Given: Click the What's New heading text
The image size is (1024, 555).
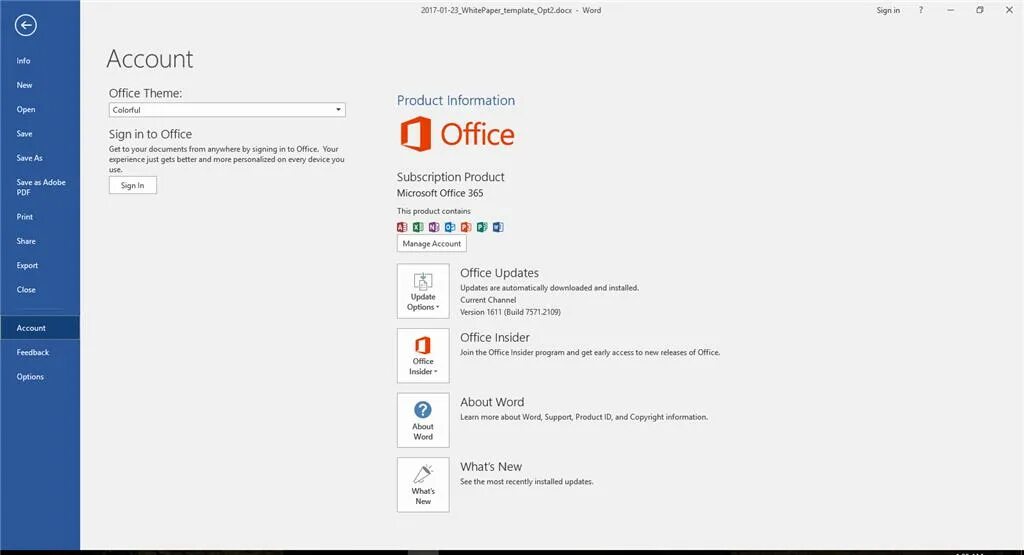Looking at the screenshot, I should 491,467.
